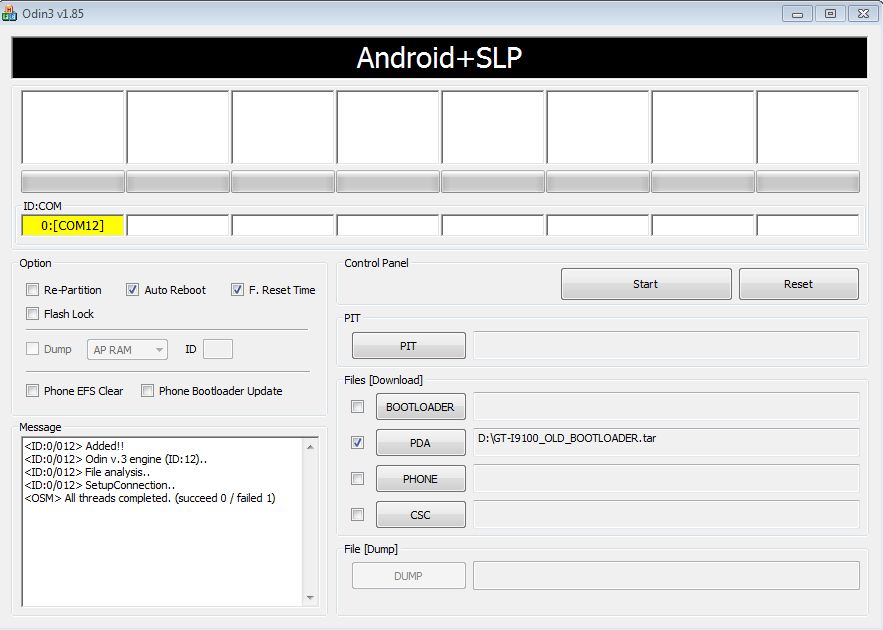
Task: Click the Dump ID input field
Action: 218,349
